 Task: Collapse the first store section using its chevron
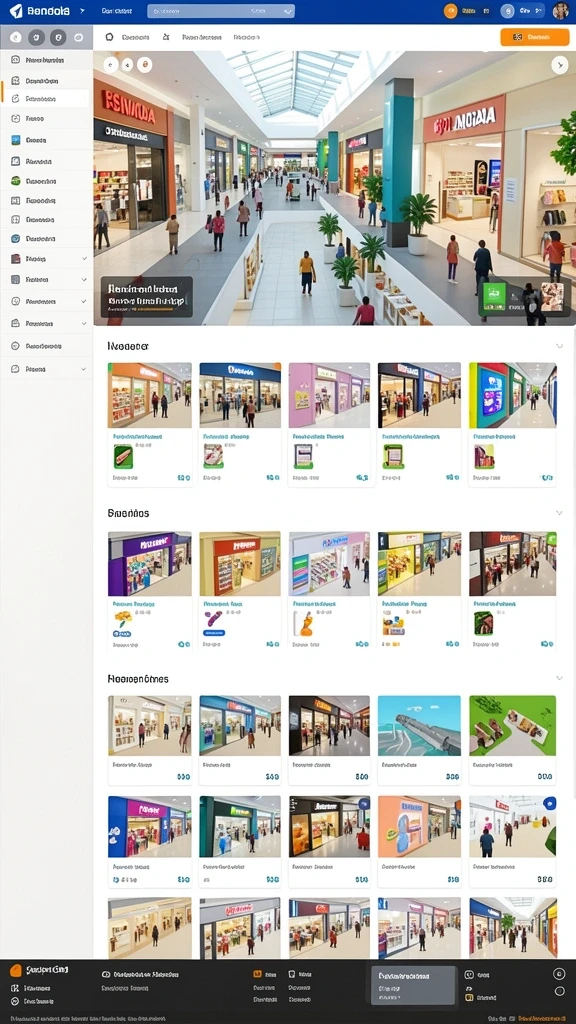(559, 345)
